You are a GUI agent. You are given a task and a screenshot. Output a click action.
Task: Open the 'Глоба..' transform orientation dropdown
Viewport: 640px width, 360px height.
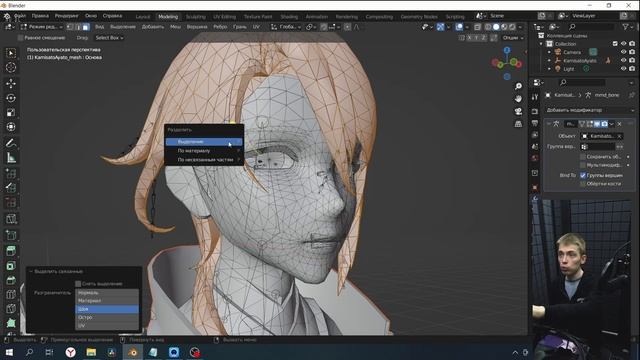click(285, 27)
